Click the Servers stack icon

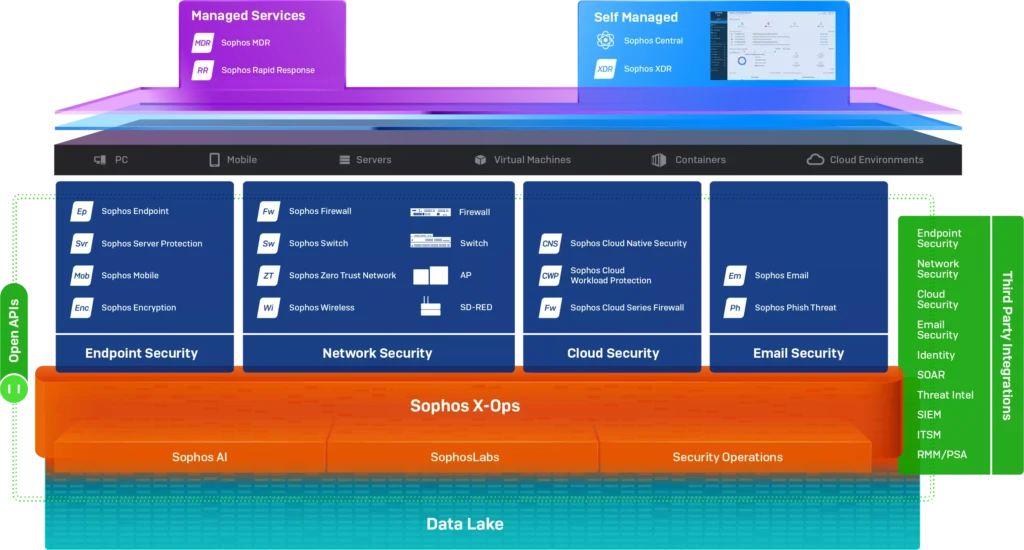[345, 160]
